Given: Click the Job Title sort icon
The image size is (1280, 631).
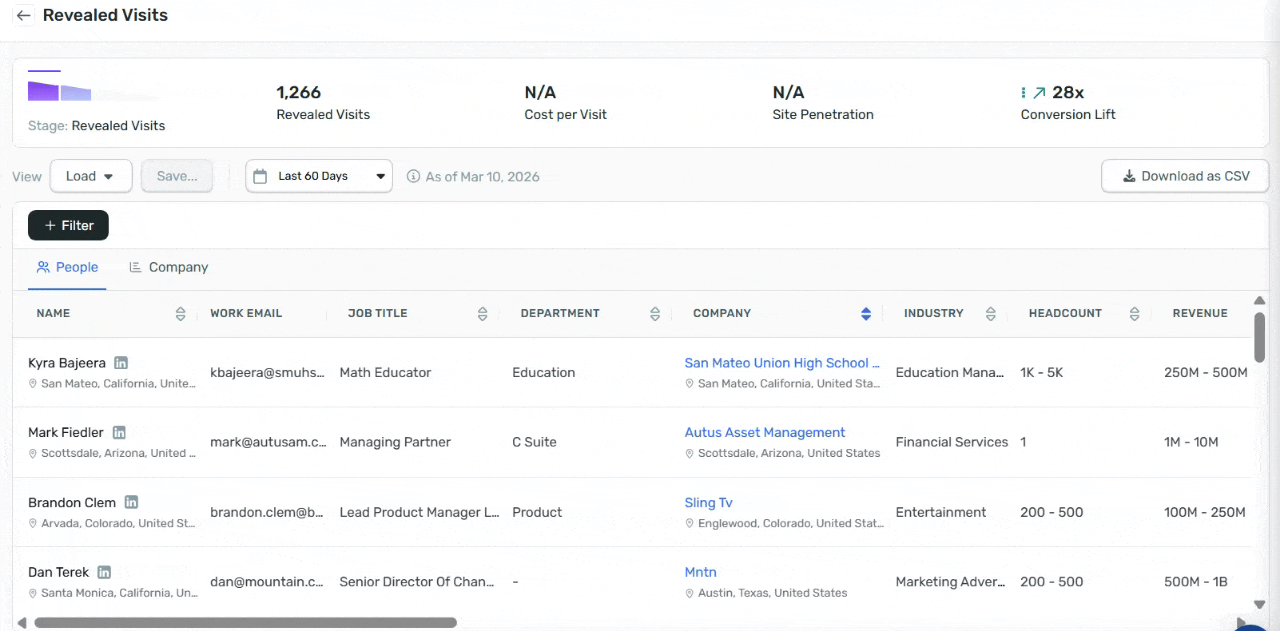Looking at the screenshot, I should pos(482,314).
